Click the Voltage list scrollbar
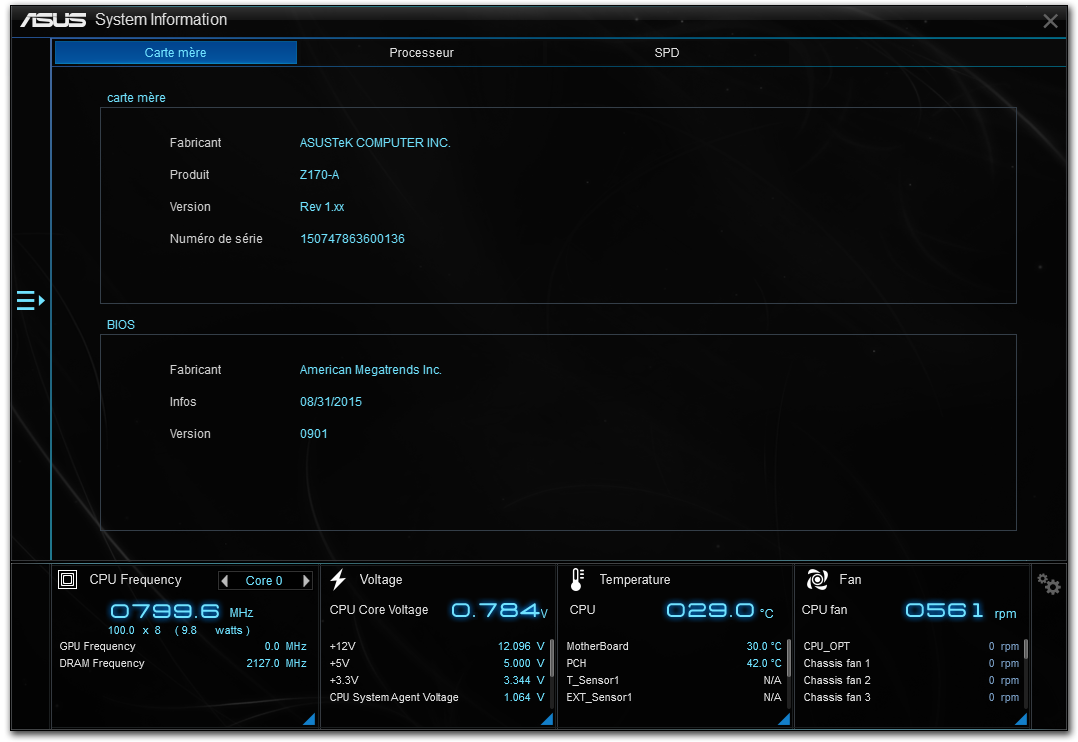 pos(551,658)
